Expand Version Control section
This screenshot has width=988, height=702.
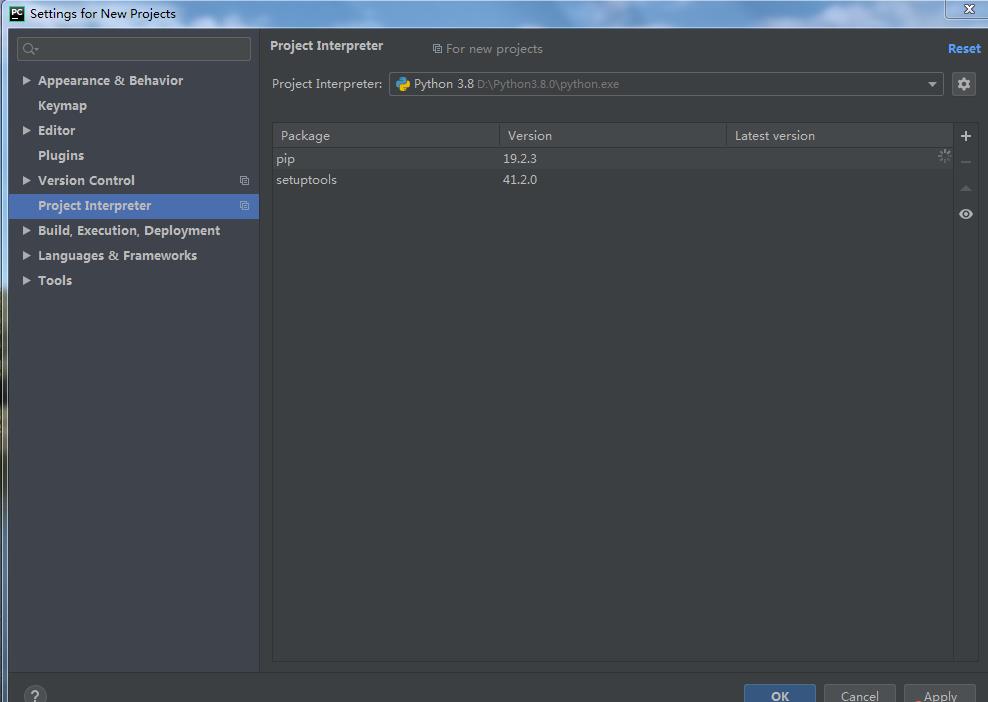[26, 180]
